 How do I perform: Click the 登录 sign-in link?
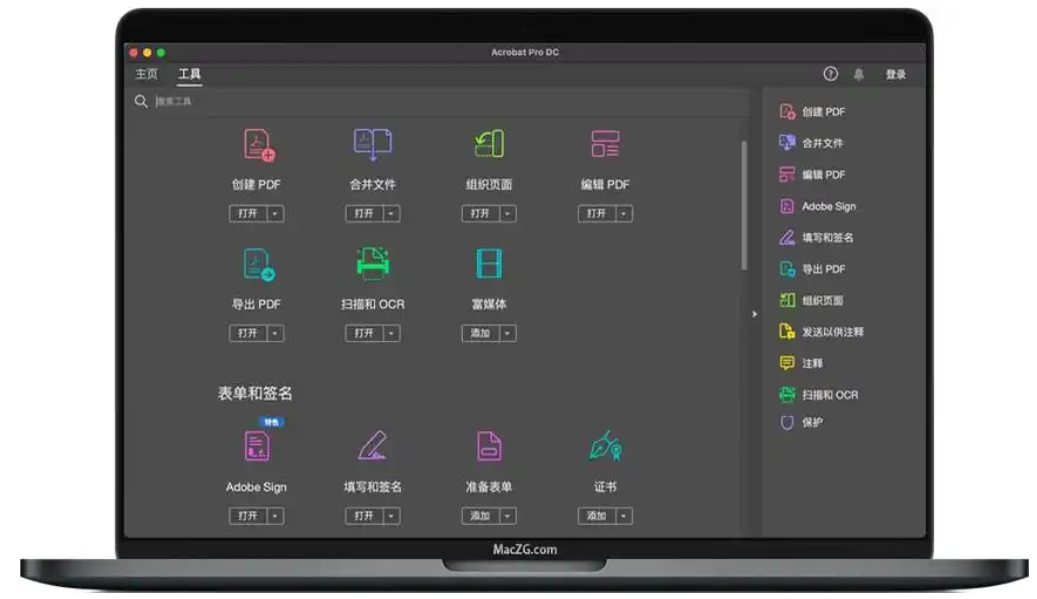click(896, 74)
